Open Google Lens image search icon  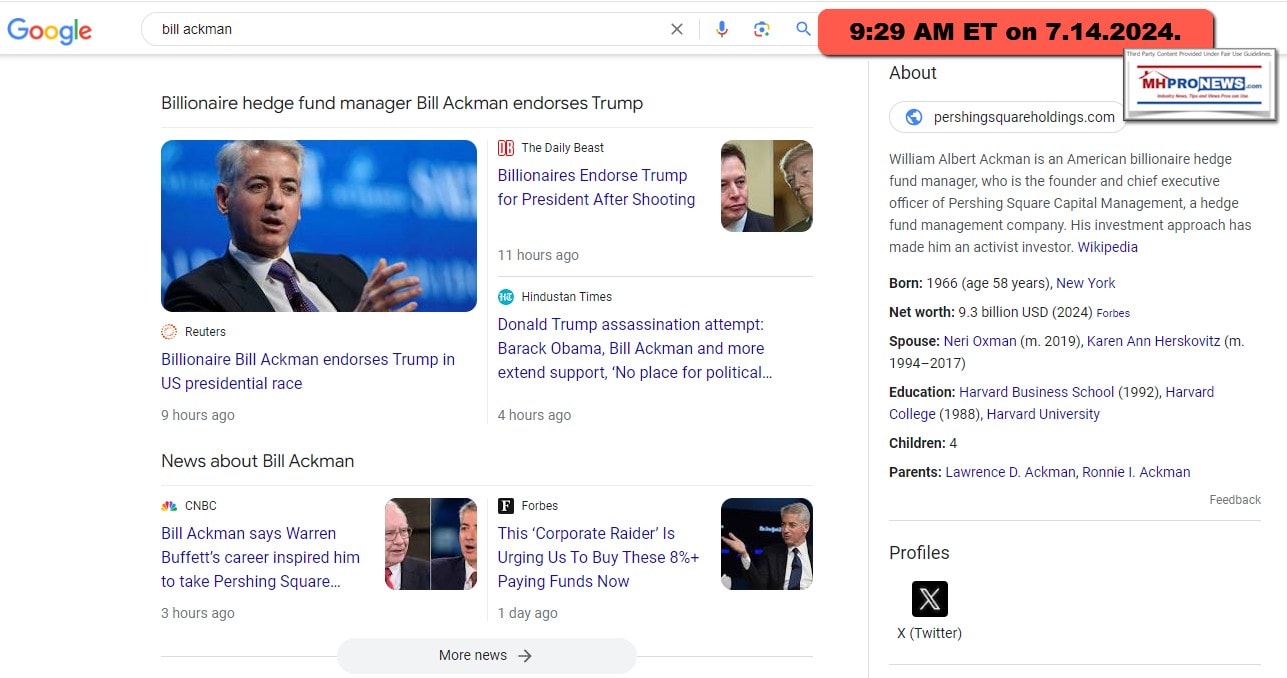click(762, 29)
